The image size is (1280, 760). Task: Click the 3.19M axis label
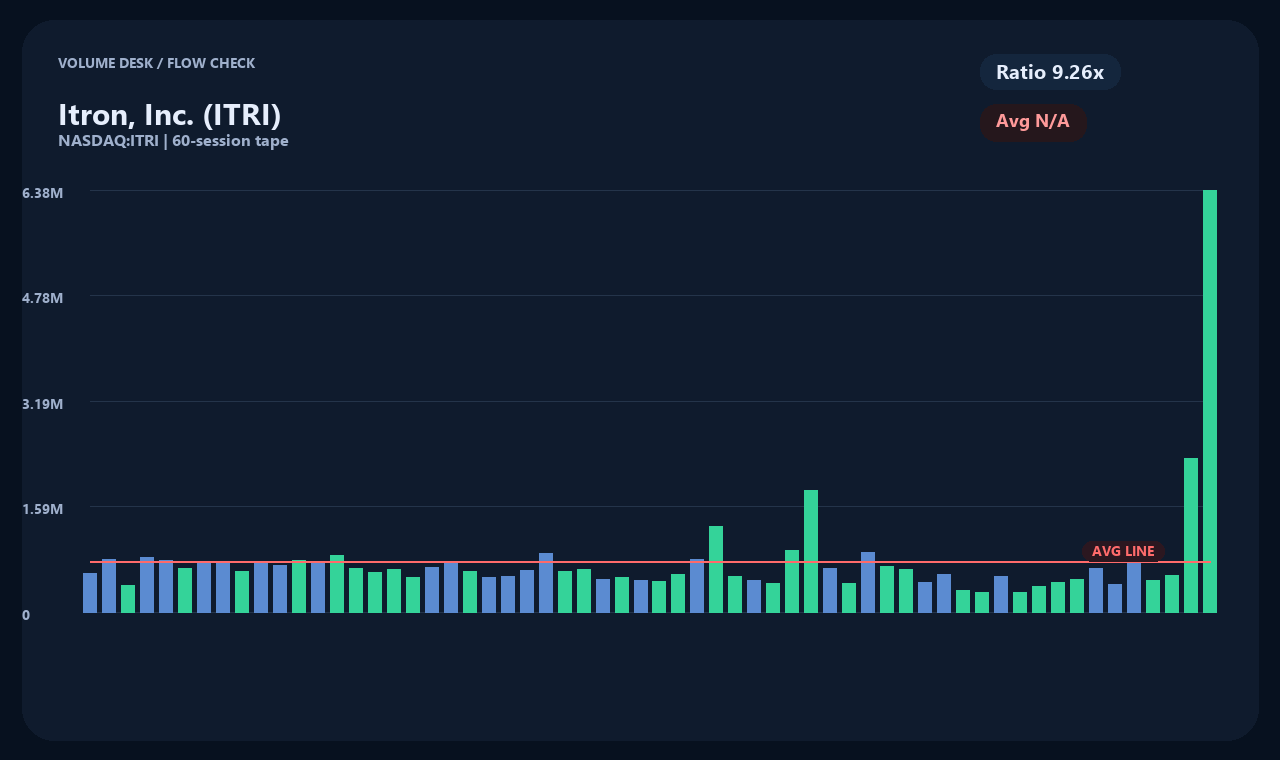(x=43, y=404)
